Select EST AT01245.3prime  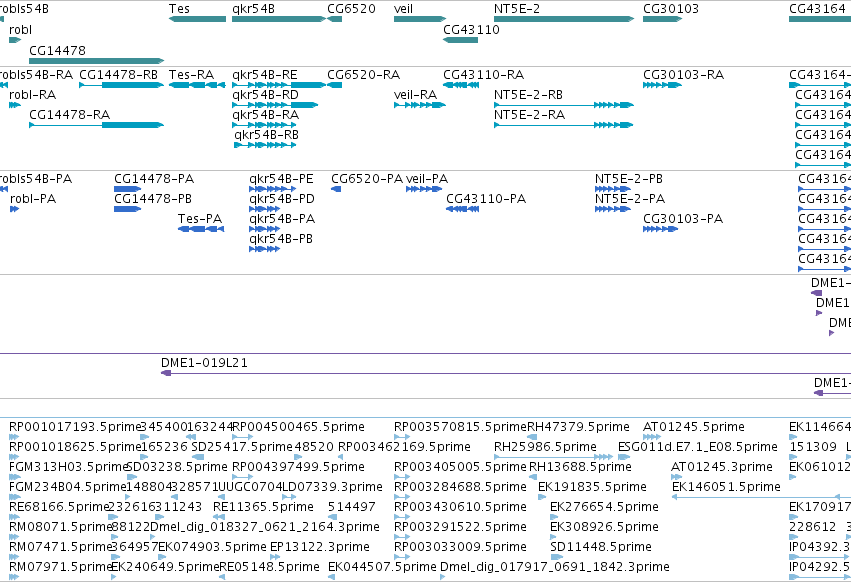676,477
